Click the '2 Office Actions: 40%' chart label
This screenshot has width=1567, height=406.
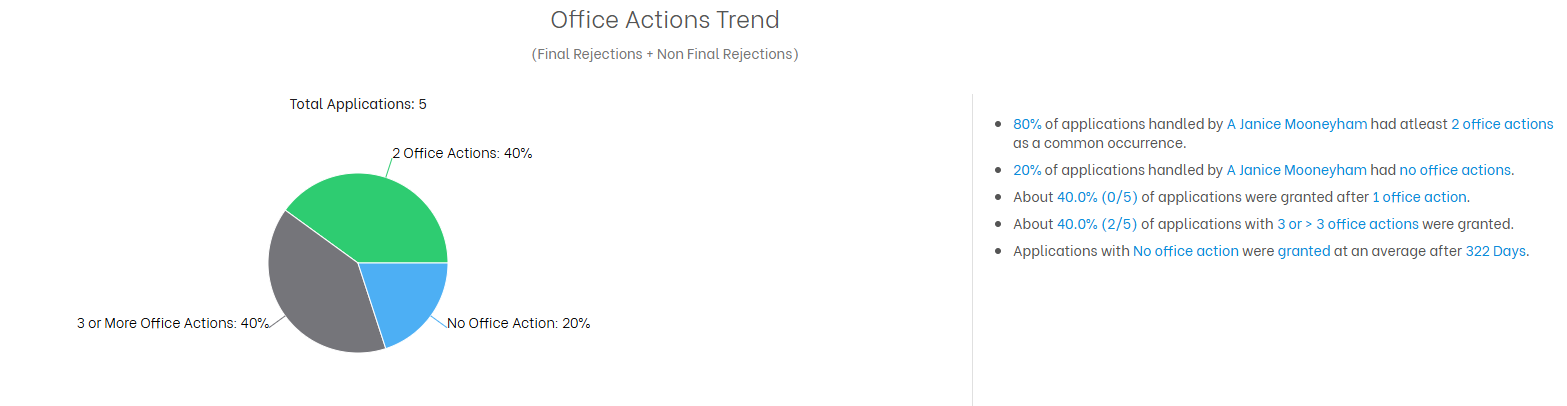[x=462, y=154]
